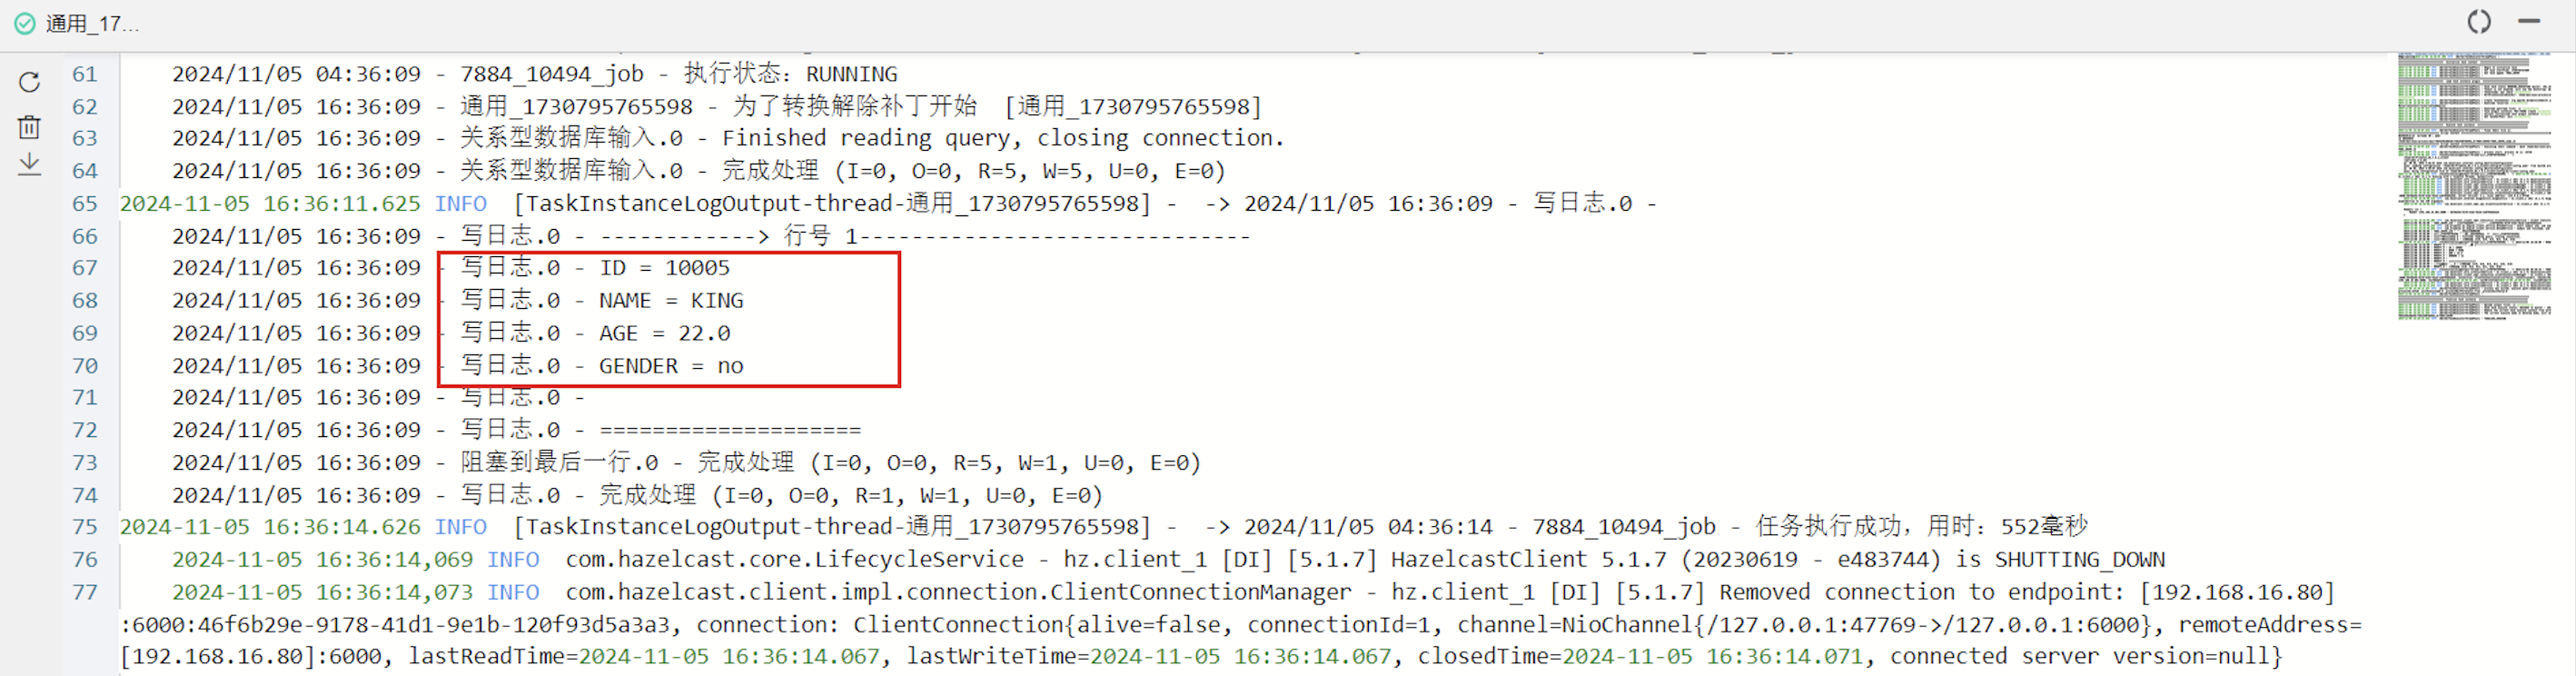Image resolution: width=2576 pixels, height=676 pixels.
Task: Click line number 77 in the gutter
Action: tap(85, 592)
